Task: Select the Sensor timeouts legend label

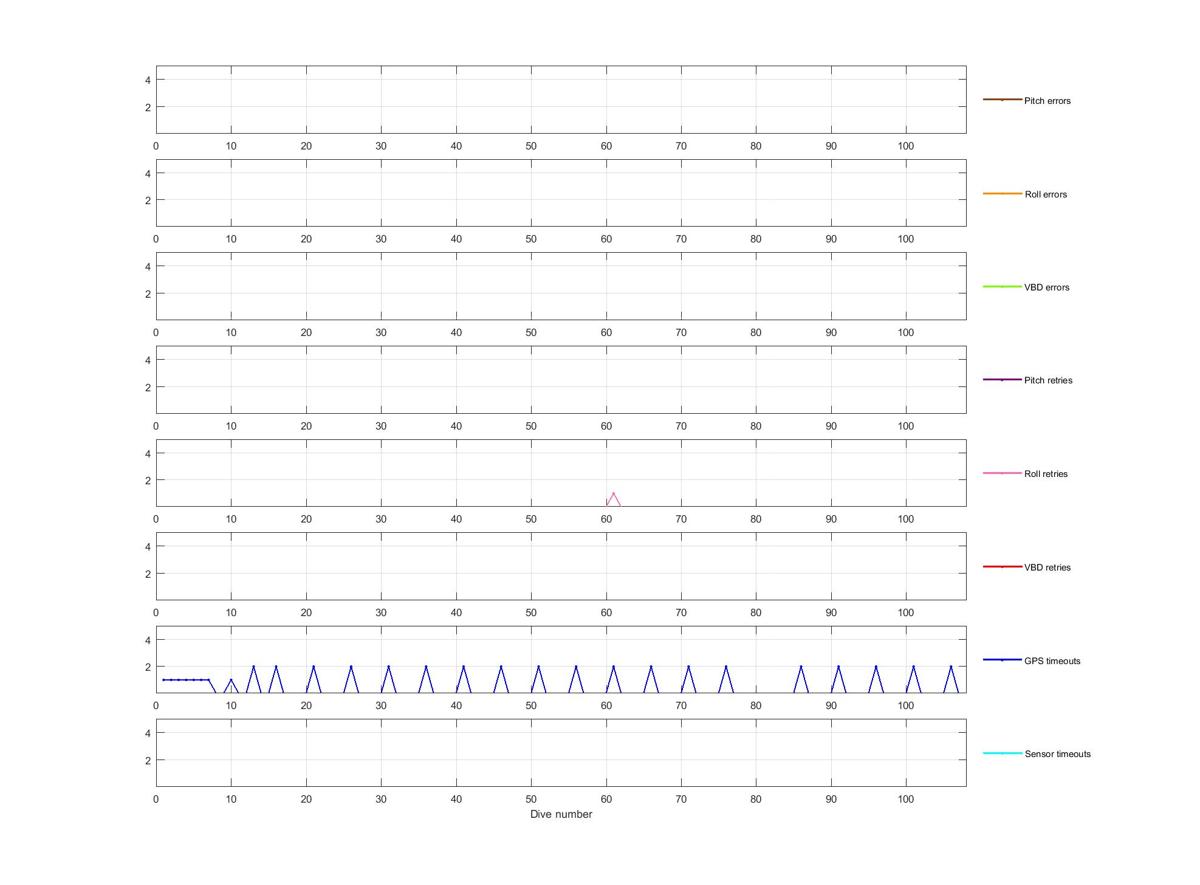Action: [1057, 754]
